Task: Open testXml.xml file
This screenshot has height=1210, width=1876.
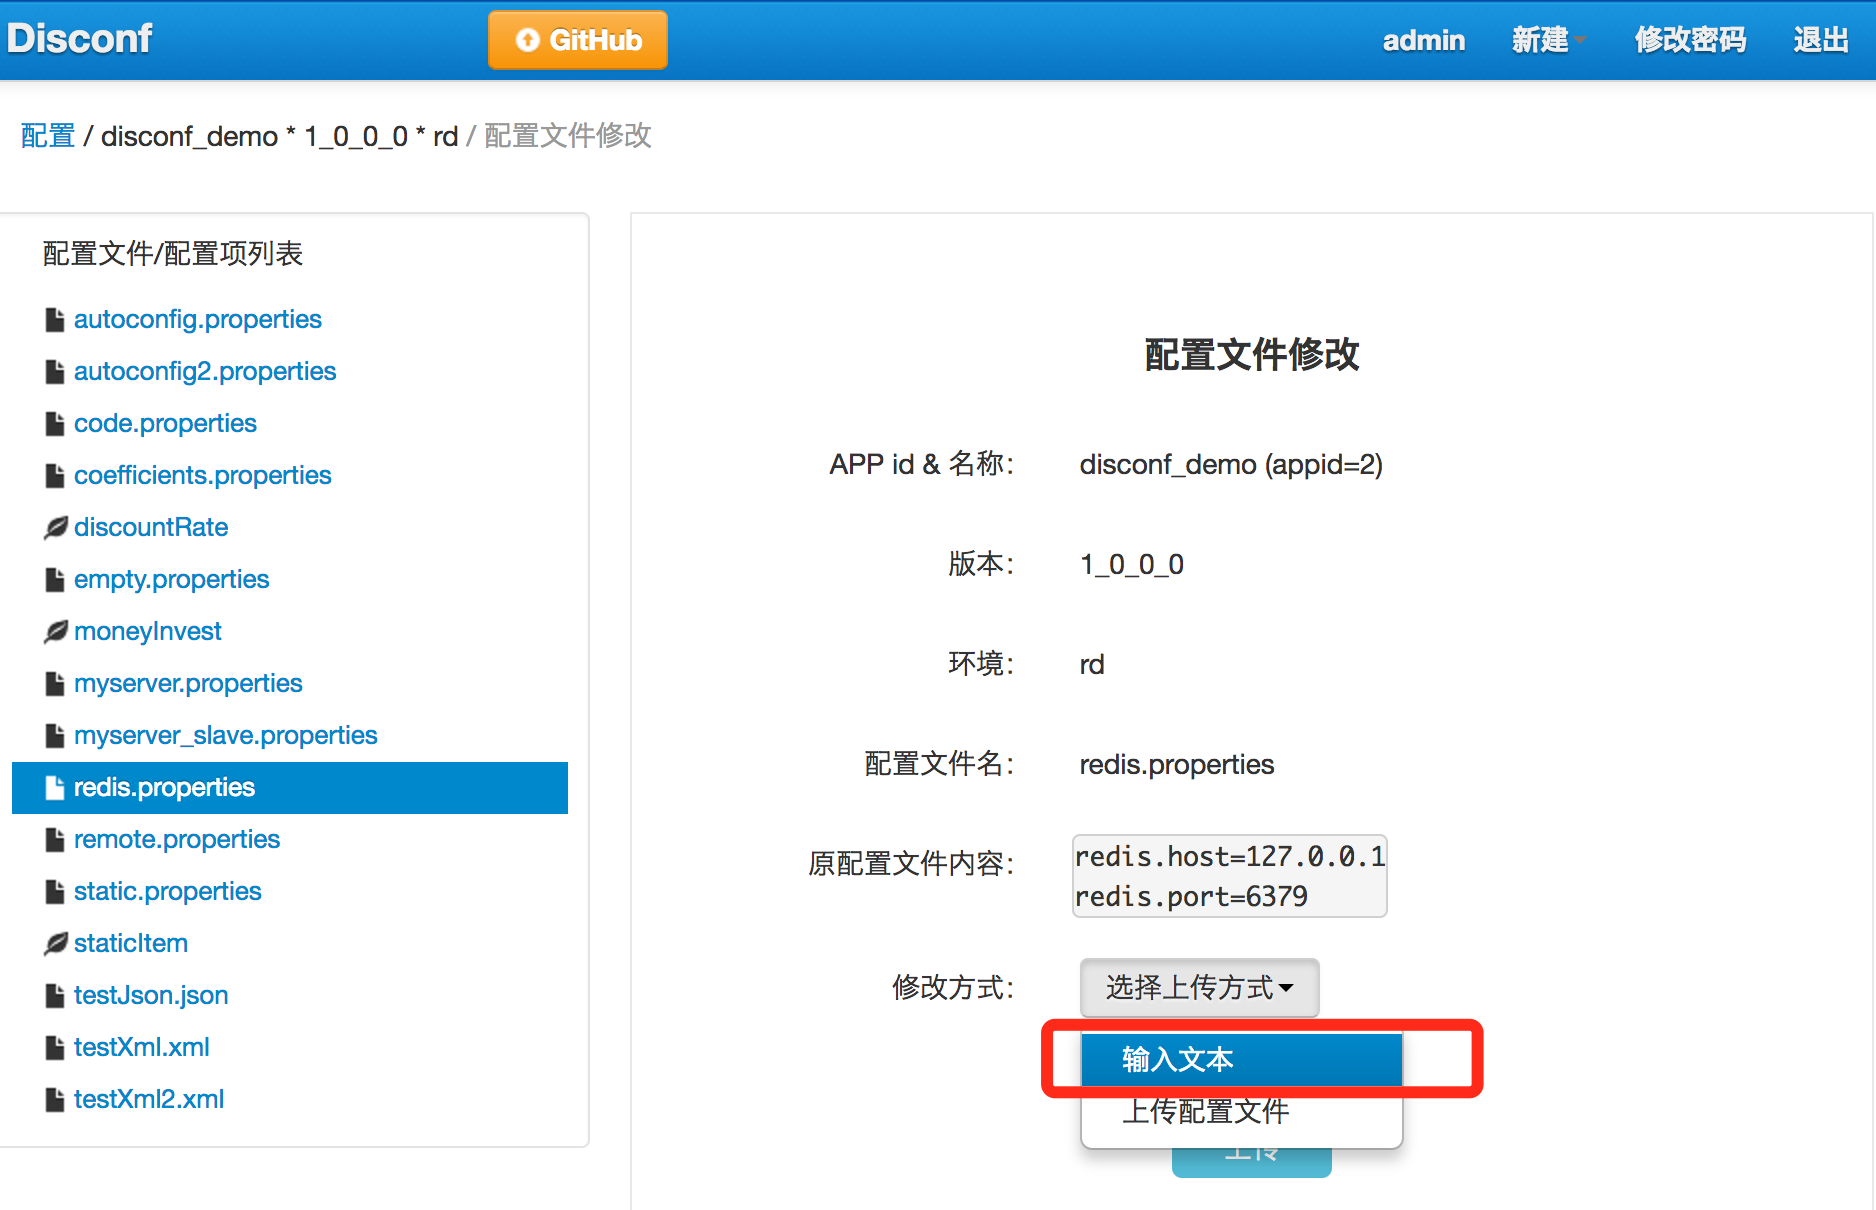Action: pyautogui.click(x=142, y=1048)
